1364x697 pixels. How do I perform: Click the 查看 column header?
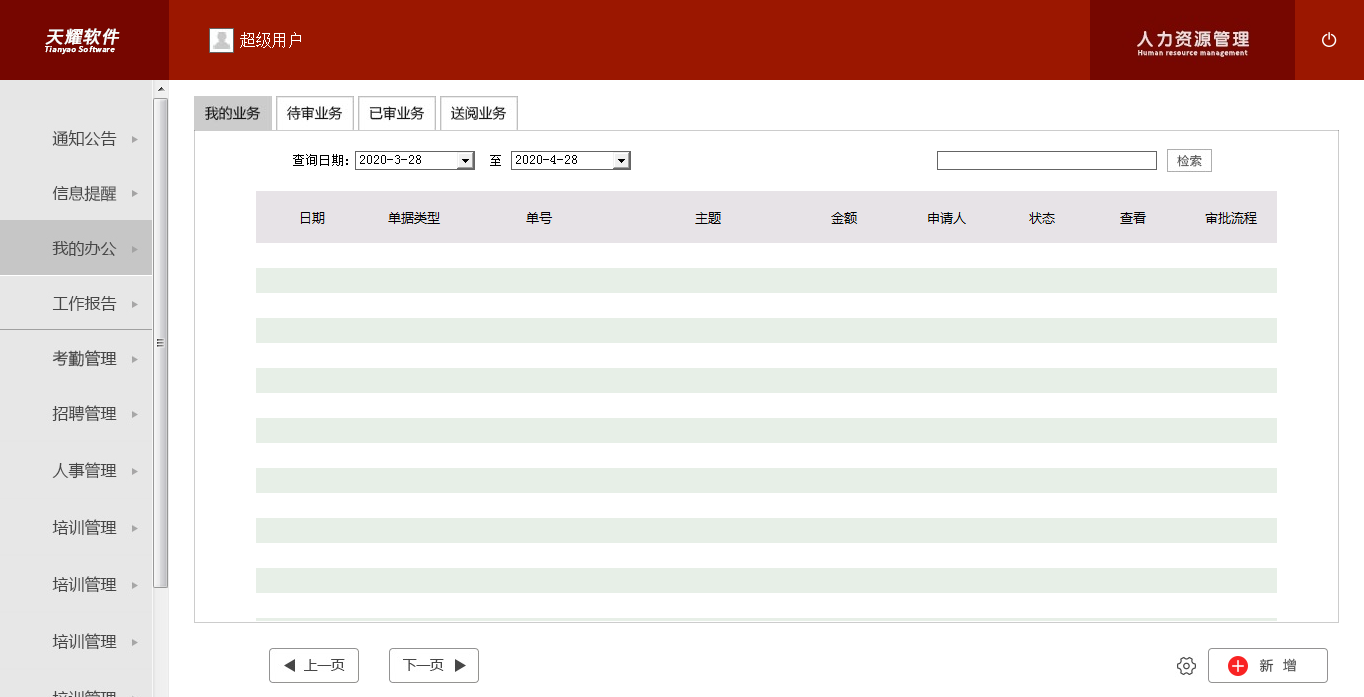point(1133,218)
